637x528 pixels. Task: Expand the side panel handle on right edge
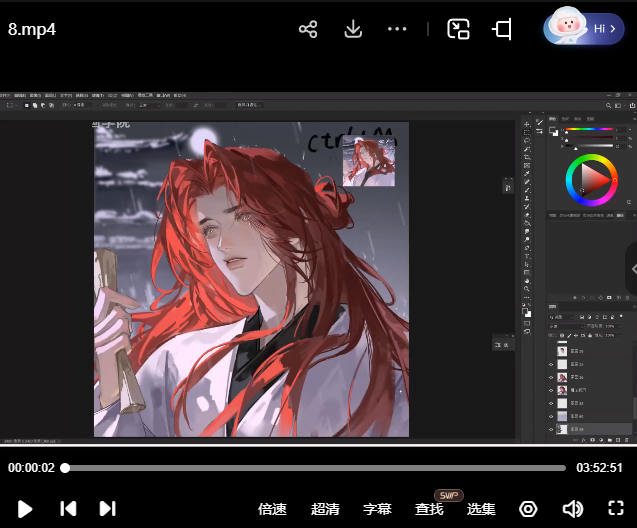click(x=631, y=268)
